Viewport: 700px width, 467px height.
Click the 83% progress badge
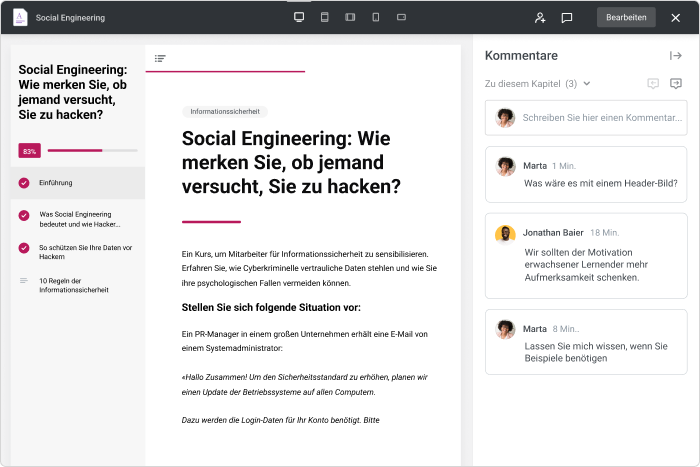29,151
